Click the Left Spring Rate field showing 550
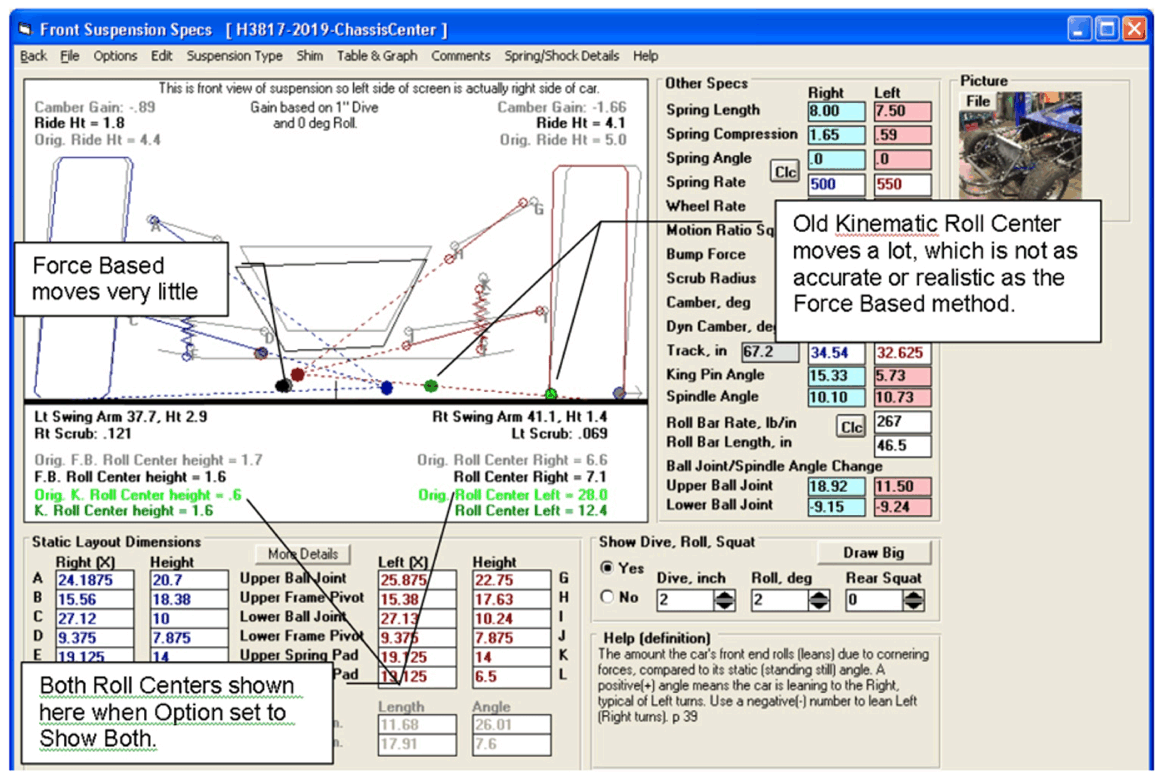Image resolution: width=1160 pixels, height=774 pixels. click(902, 184)
